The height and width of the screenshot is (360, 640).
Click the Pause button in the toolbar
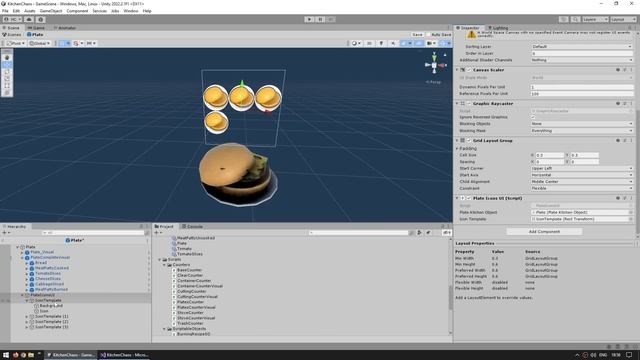click(x=320, y=19)
